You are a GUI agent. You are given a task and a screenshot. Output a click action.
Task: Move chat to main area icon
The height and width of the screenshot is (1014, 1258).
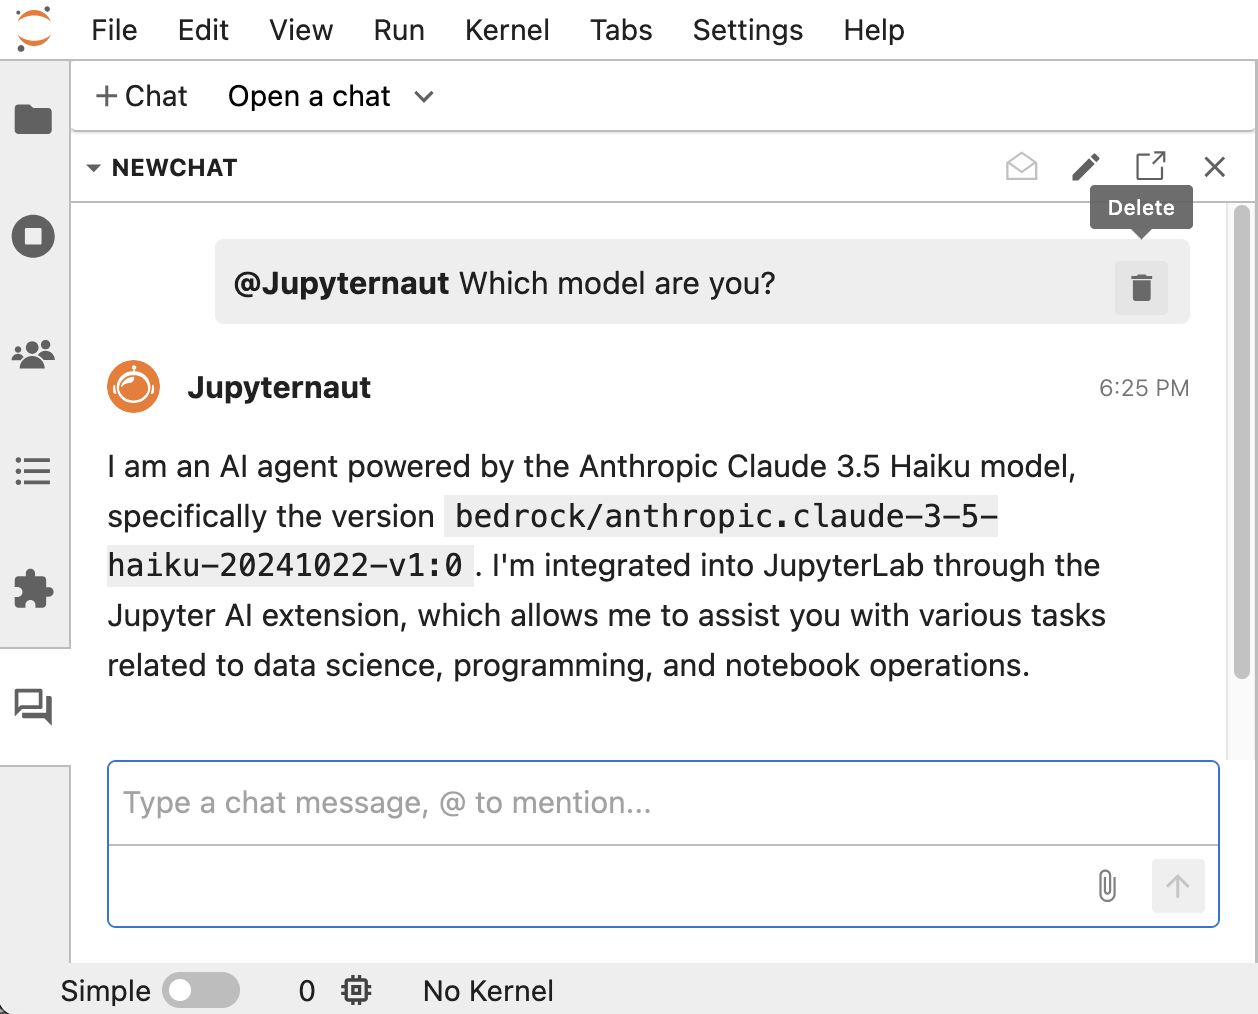1150,167
